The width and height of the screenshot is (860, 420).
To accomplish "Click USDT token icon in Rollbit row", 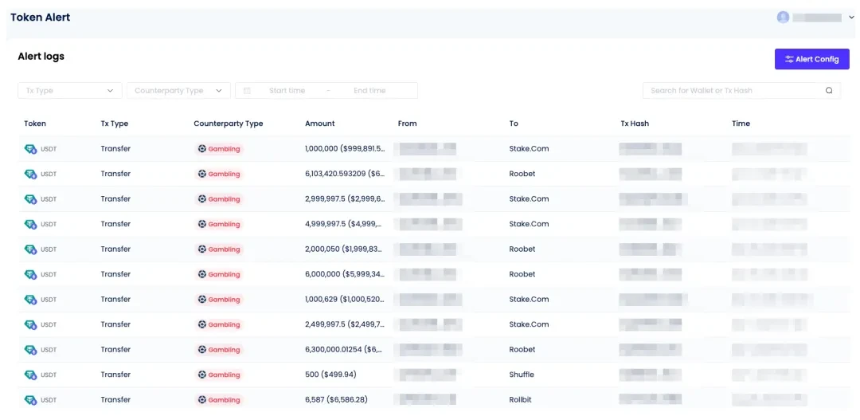I will point(30,400).
